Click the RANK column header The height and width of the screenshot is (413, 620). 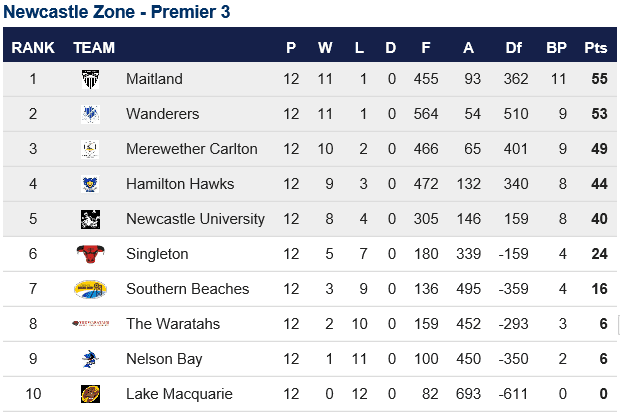coord(33,48)
